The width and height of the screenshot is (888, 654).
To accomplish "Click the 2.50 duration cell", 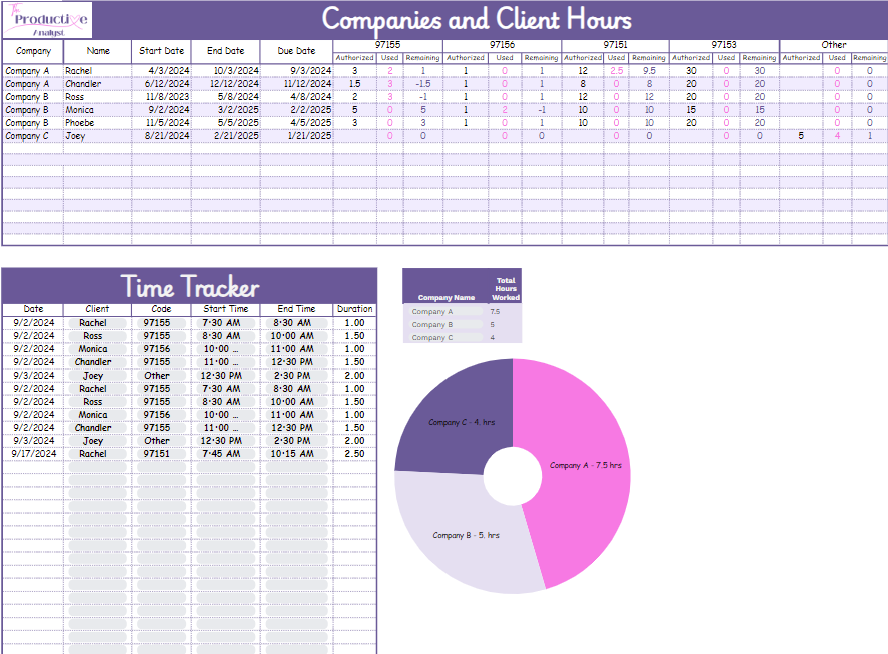I will click(354, 453).
